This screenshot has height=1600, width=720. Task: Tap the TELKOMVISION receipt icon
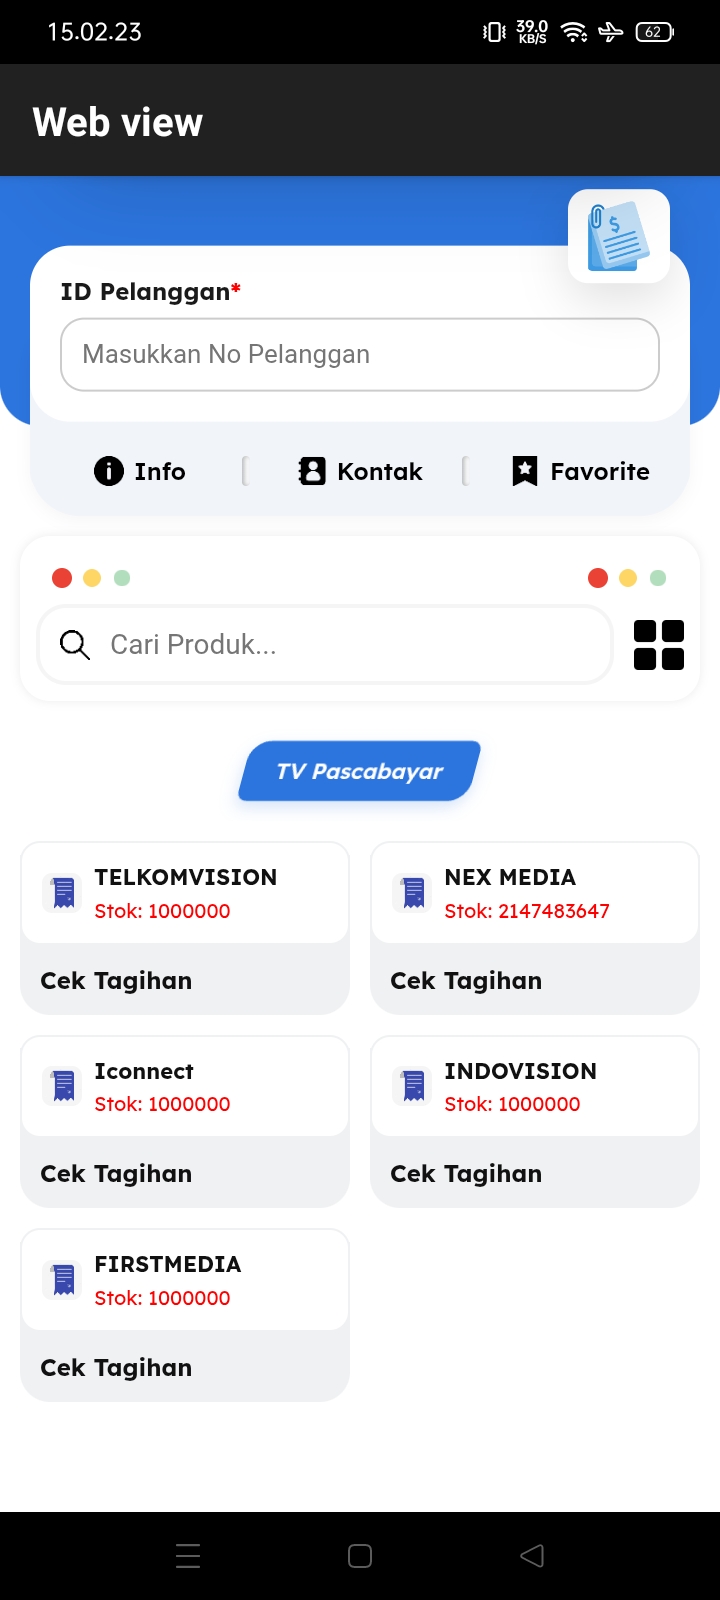coord(64,892)
